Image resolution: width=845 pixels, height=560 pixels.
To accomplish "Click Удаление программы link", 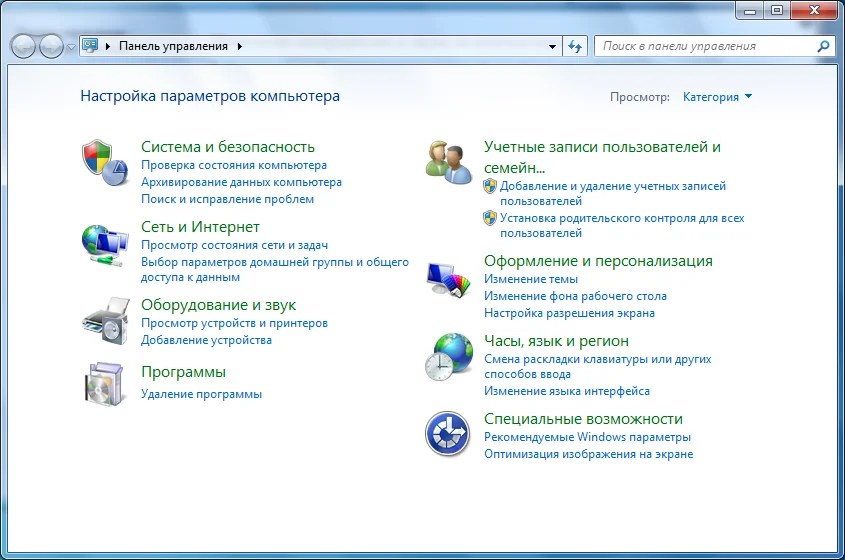I will (201, 394).
